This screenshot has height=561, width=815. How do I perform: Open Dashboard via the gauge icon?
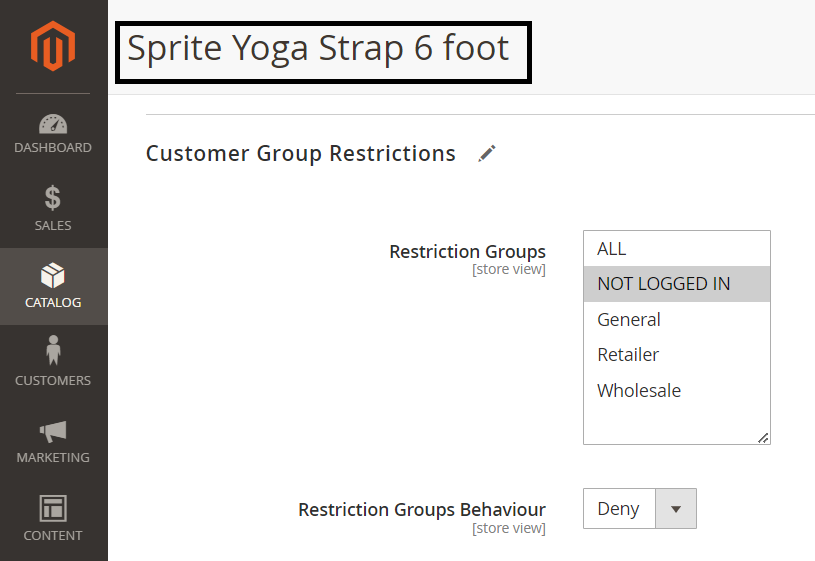pyautogui.click(x=53, y=125)
